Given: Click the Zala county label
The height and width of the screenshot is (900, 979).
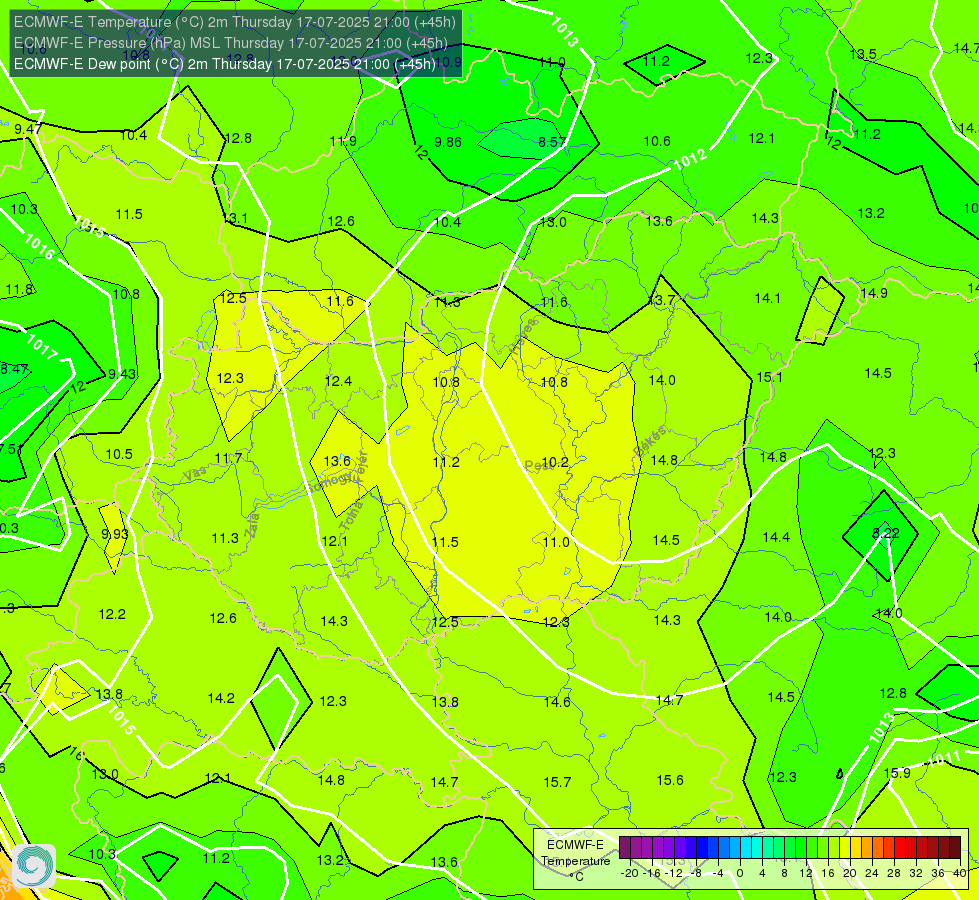Looking at the screenshot, I should [x=252, y=525].
